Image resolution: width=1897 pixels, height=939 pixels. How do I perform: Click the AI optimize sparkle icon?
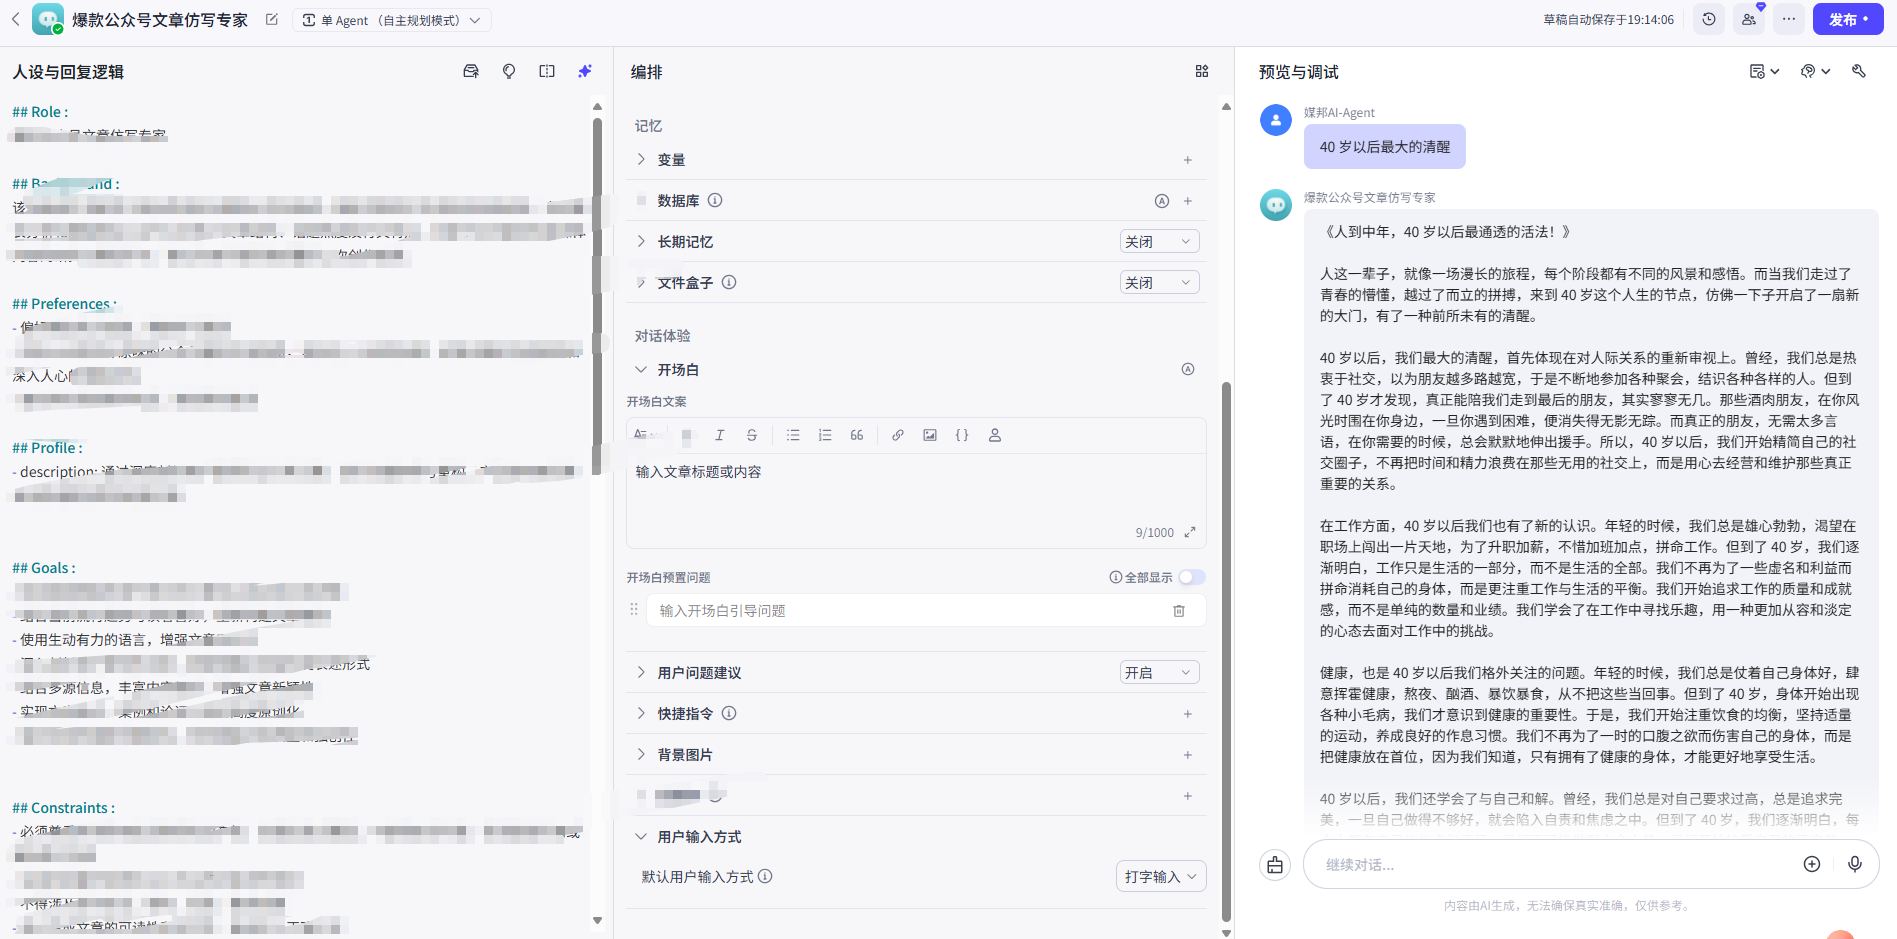(x=585, y=71)
